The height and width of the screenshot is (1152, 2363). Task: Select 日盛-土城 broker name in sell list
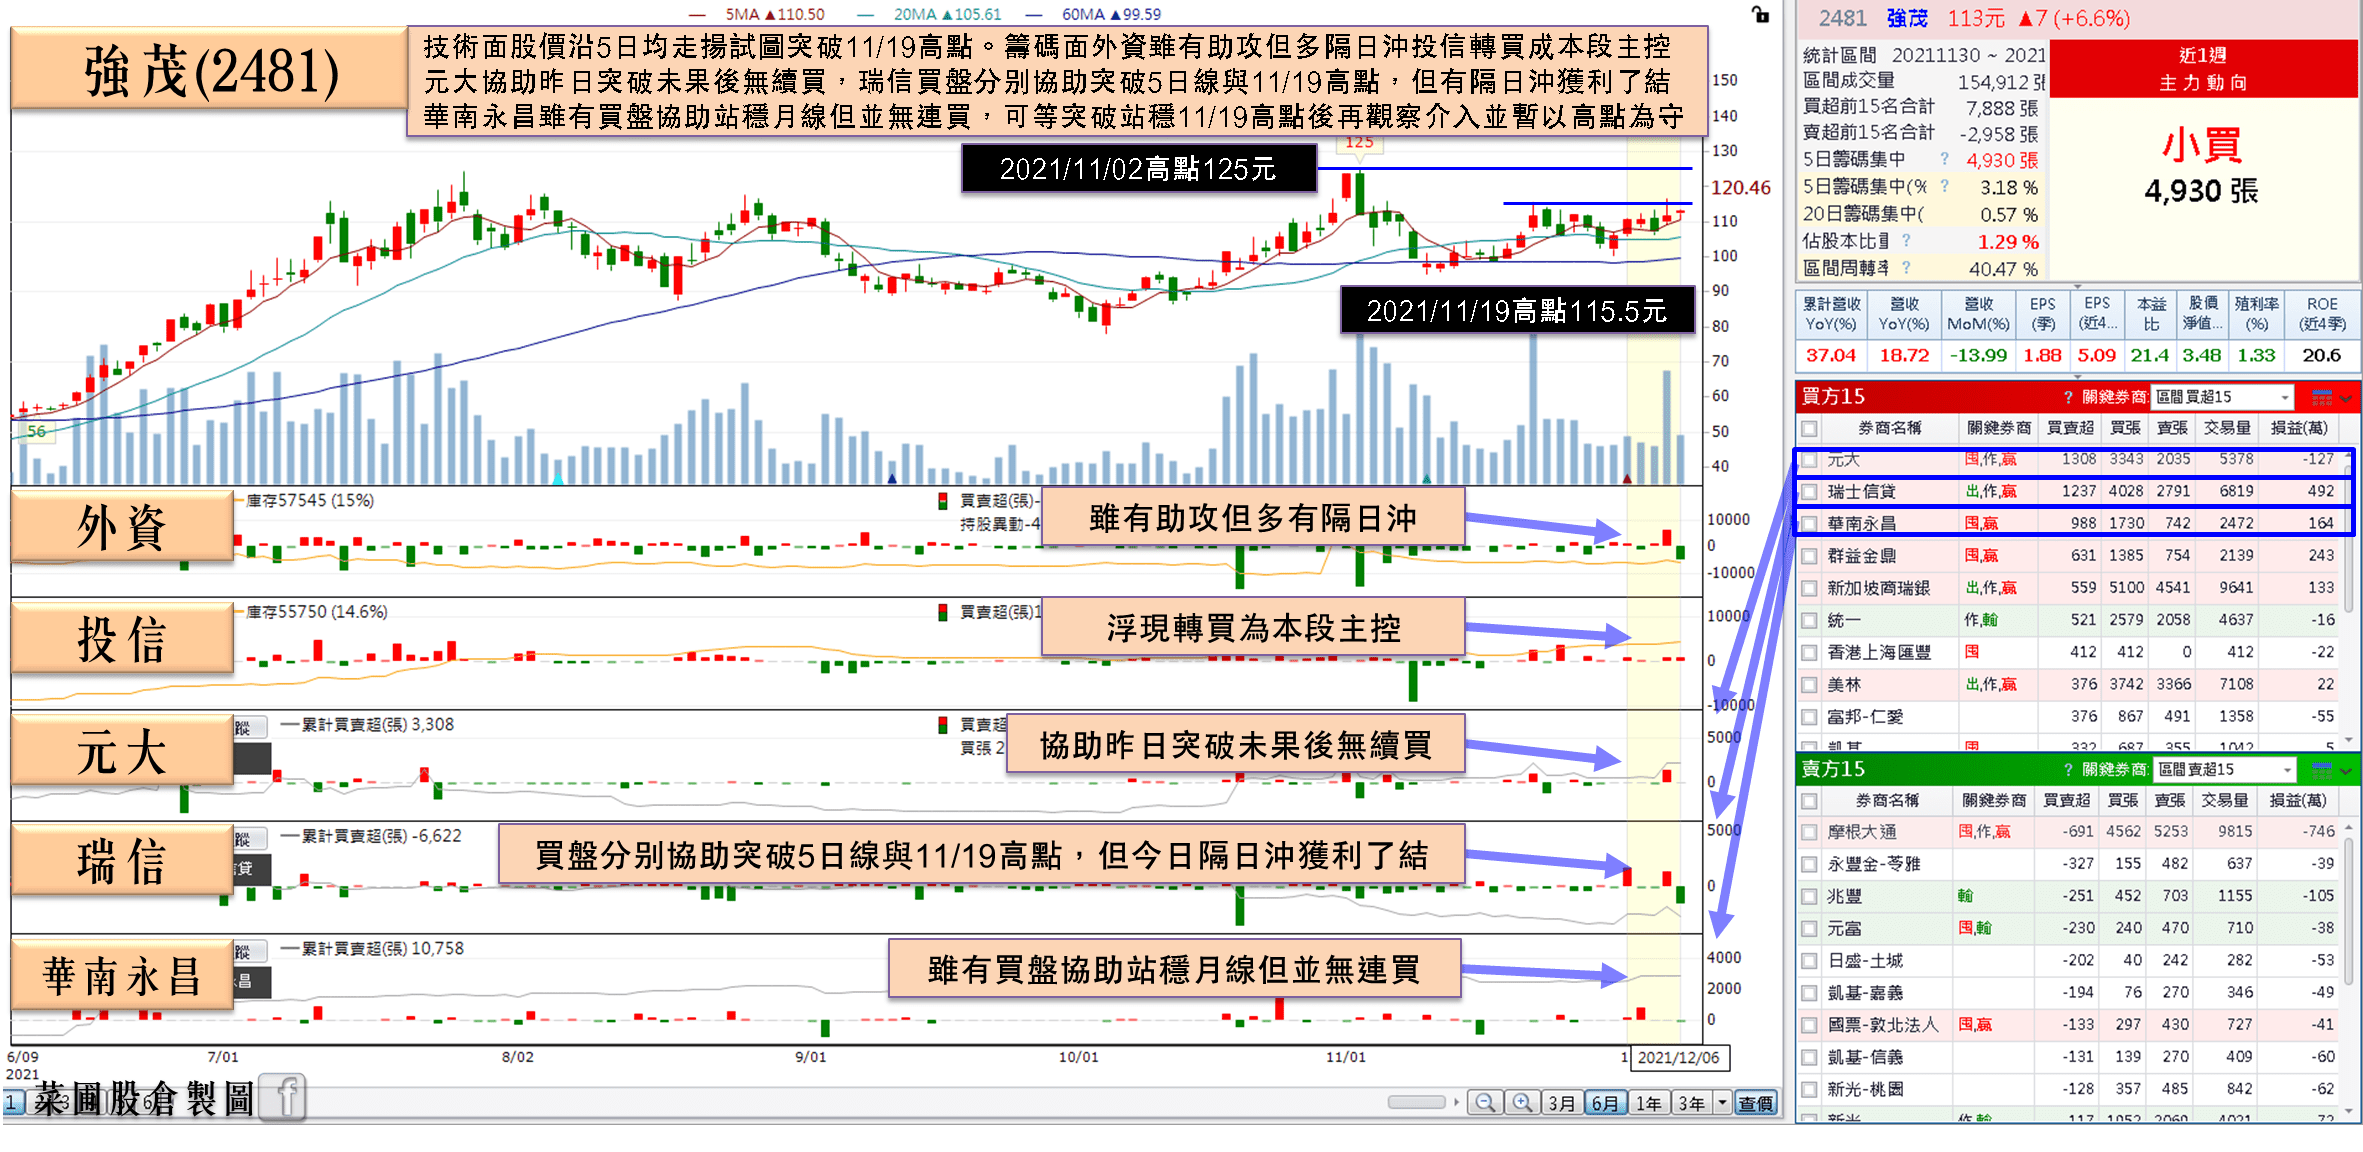pyautogui.click(x=1865, y=961)
